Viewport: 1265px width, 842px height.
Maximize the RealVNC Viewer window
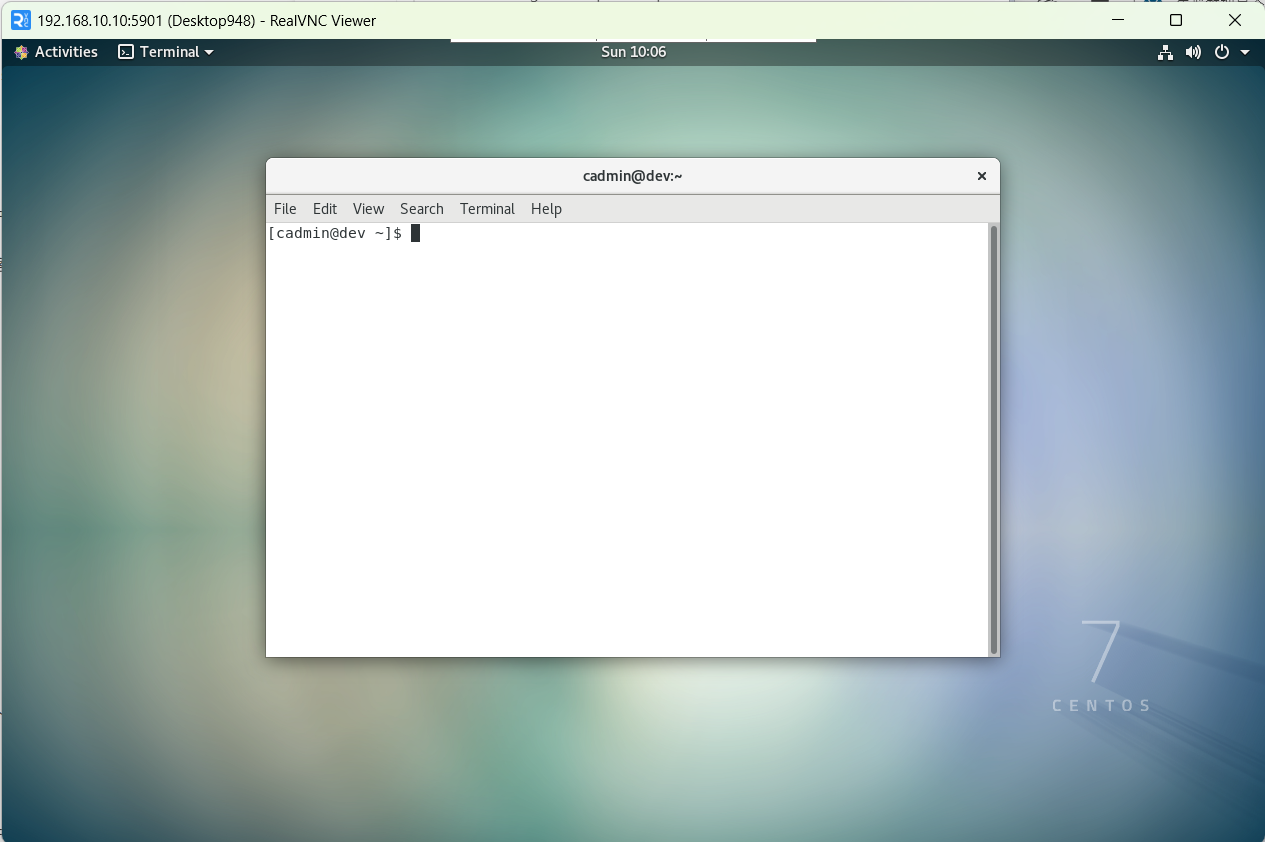click(1176, 20)
